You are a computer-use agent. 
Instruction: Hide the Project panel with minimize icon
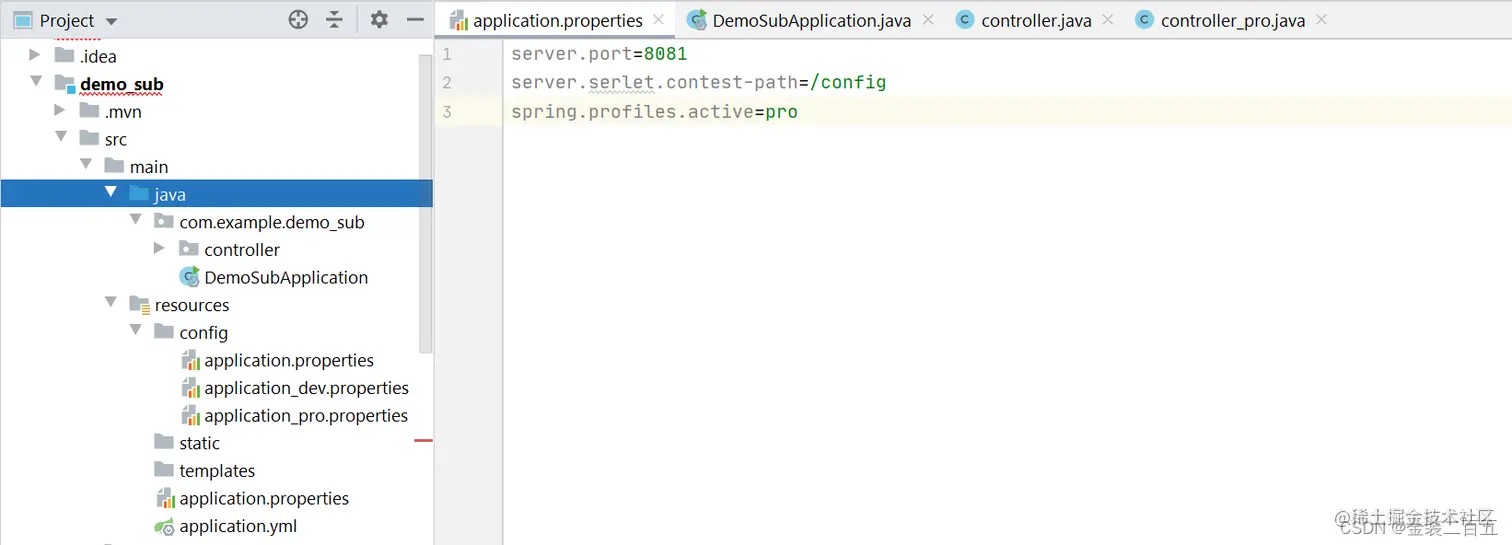(415, 19)
